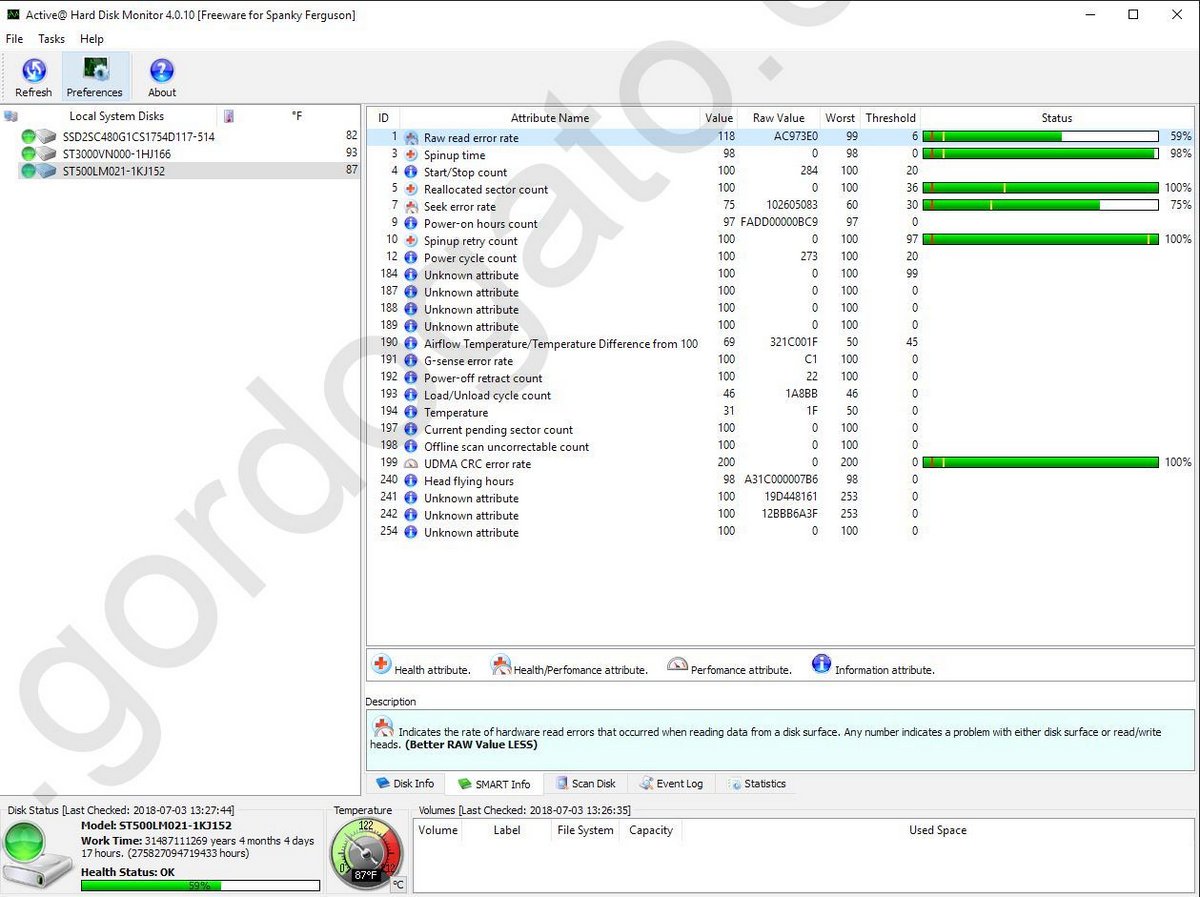Viewport: 1200px width, 897px height.
Task: Click the ST500LM021-1KJ152 disk icon
Action: [47, 171]
